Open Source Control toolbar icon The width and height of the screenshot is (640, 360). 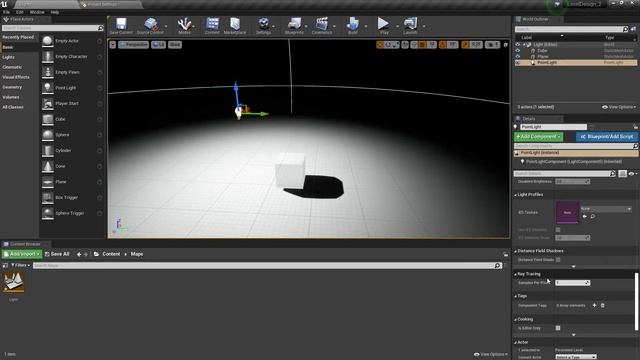150,25
